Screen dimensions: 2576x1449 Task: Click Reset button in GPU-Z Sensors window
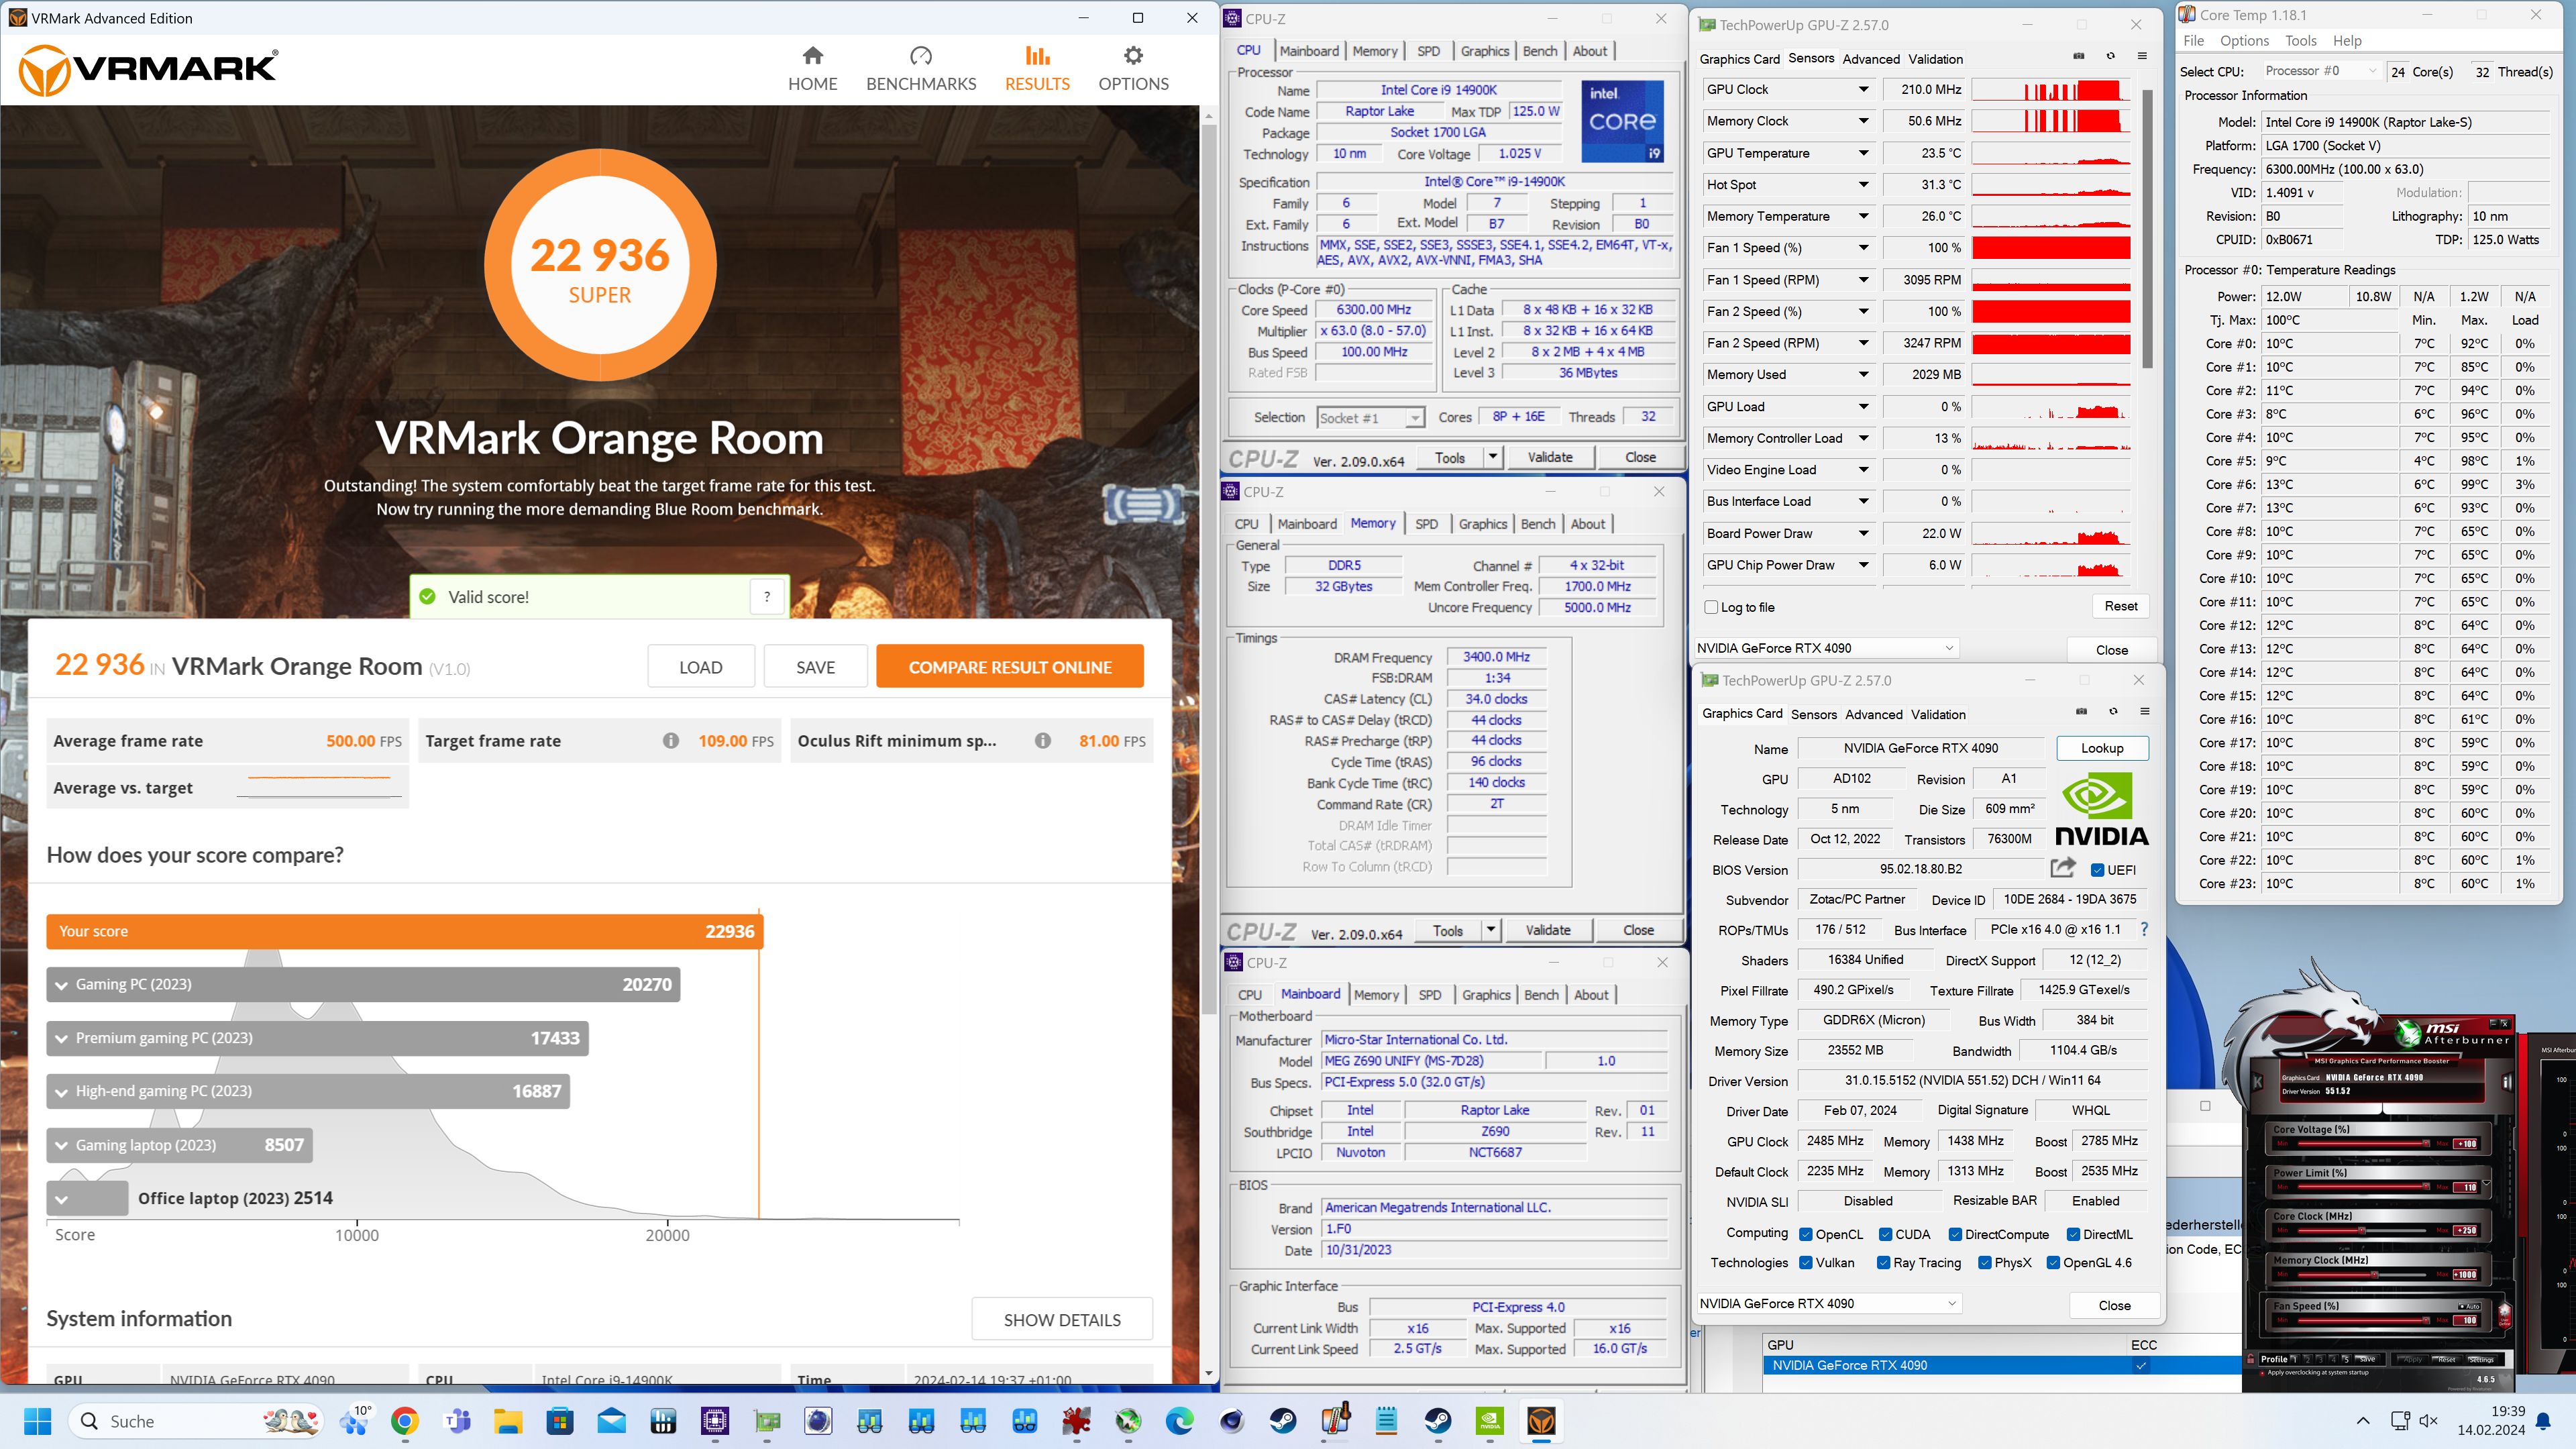pos(2120,606)
